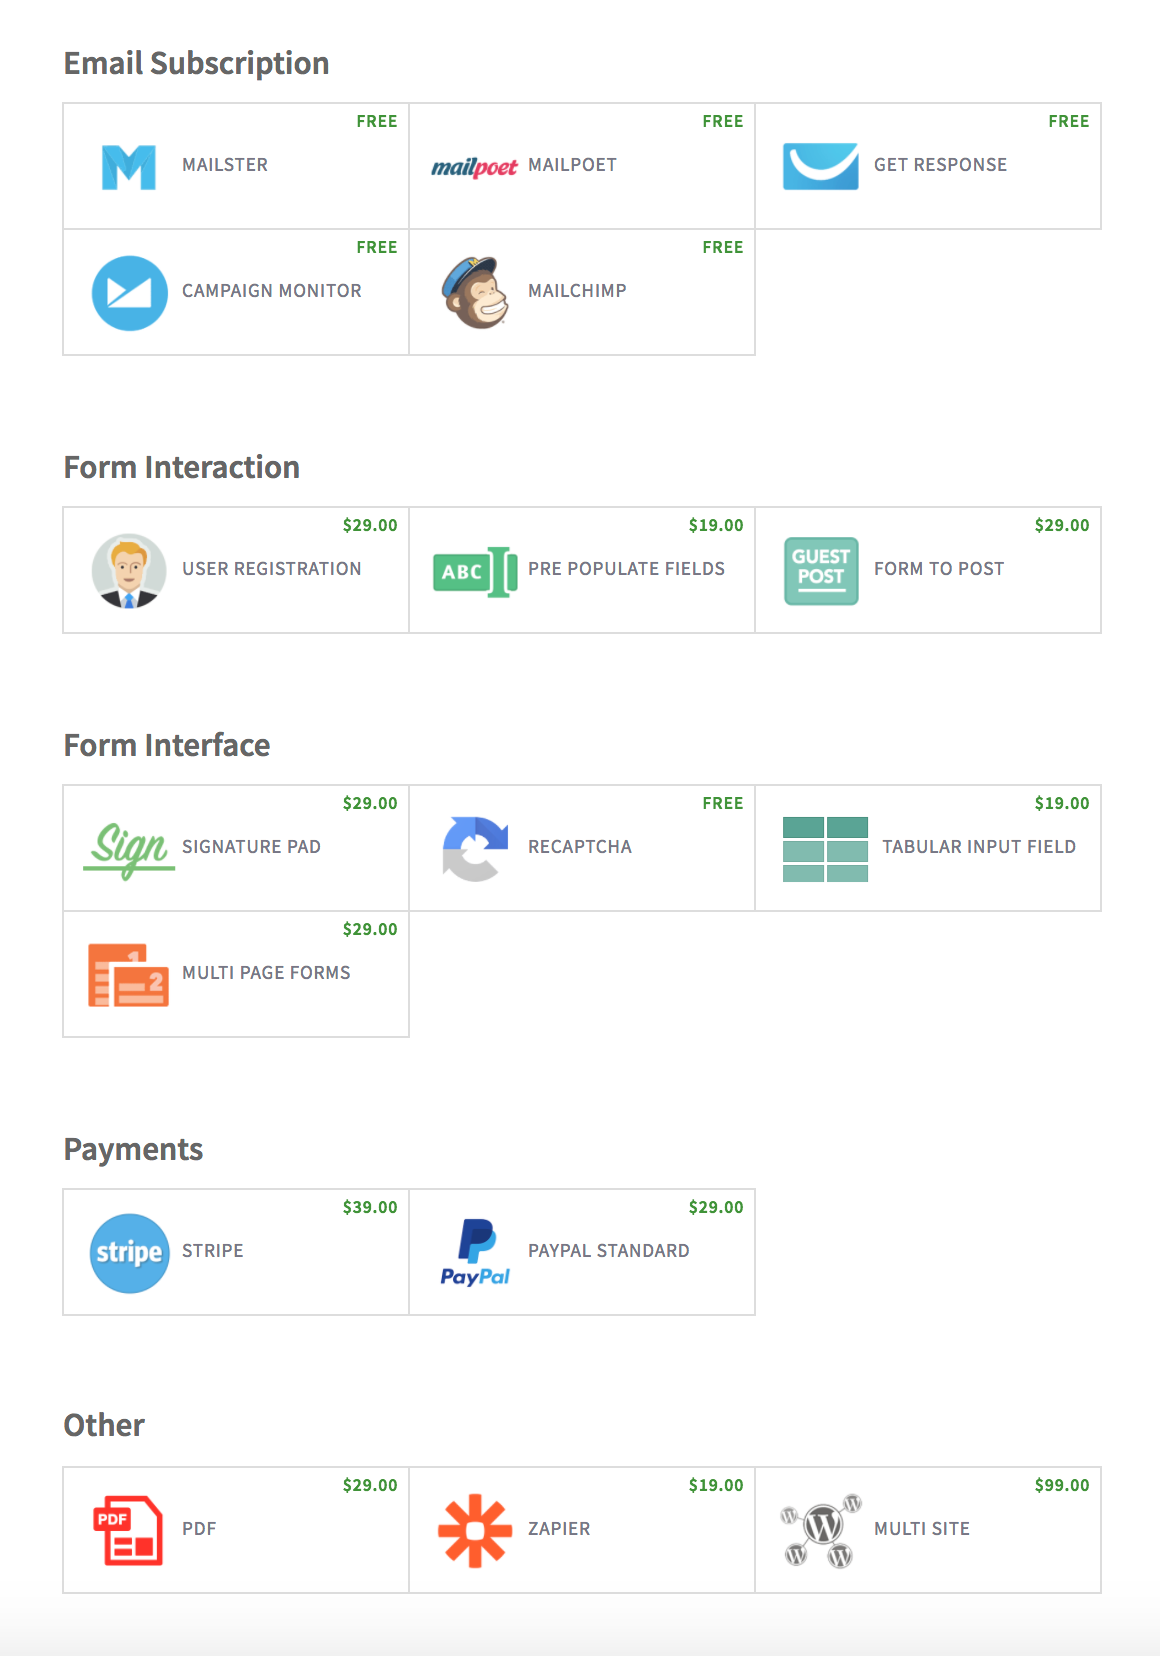Click the Campaign Monitor envelope icon

pos(129,293)
